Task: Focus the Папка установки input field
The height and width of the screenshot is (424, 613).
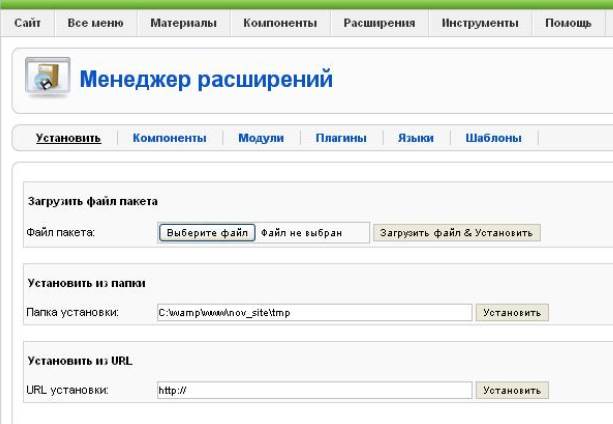Action: (315, 313)
